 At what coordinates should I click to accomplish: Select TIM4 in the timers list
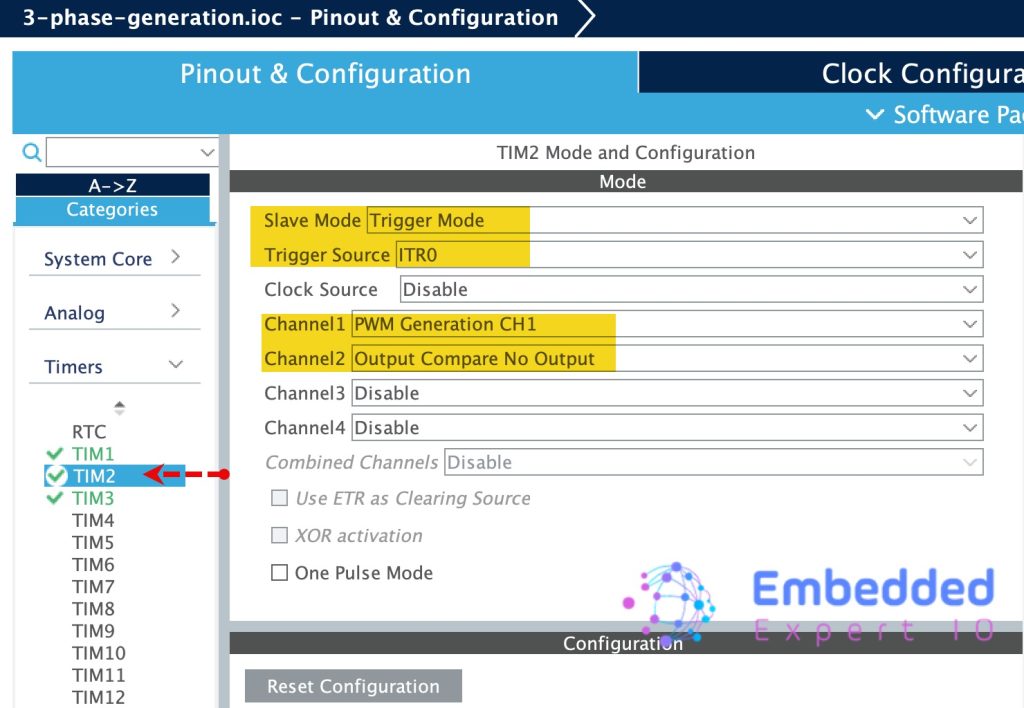tap(93, 520)
